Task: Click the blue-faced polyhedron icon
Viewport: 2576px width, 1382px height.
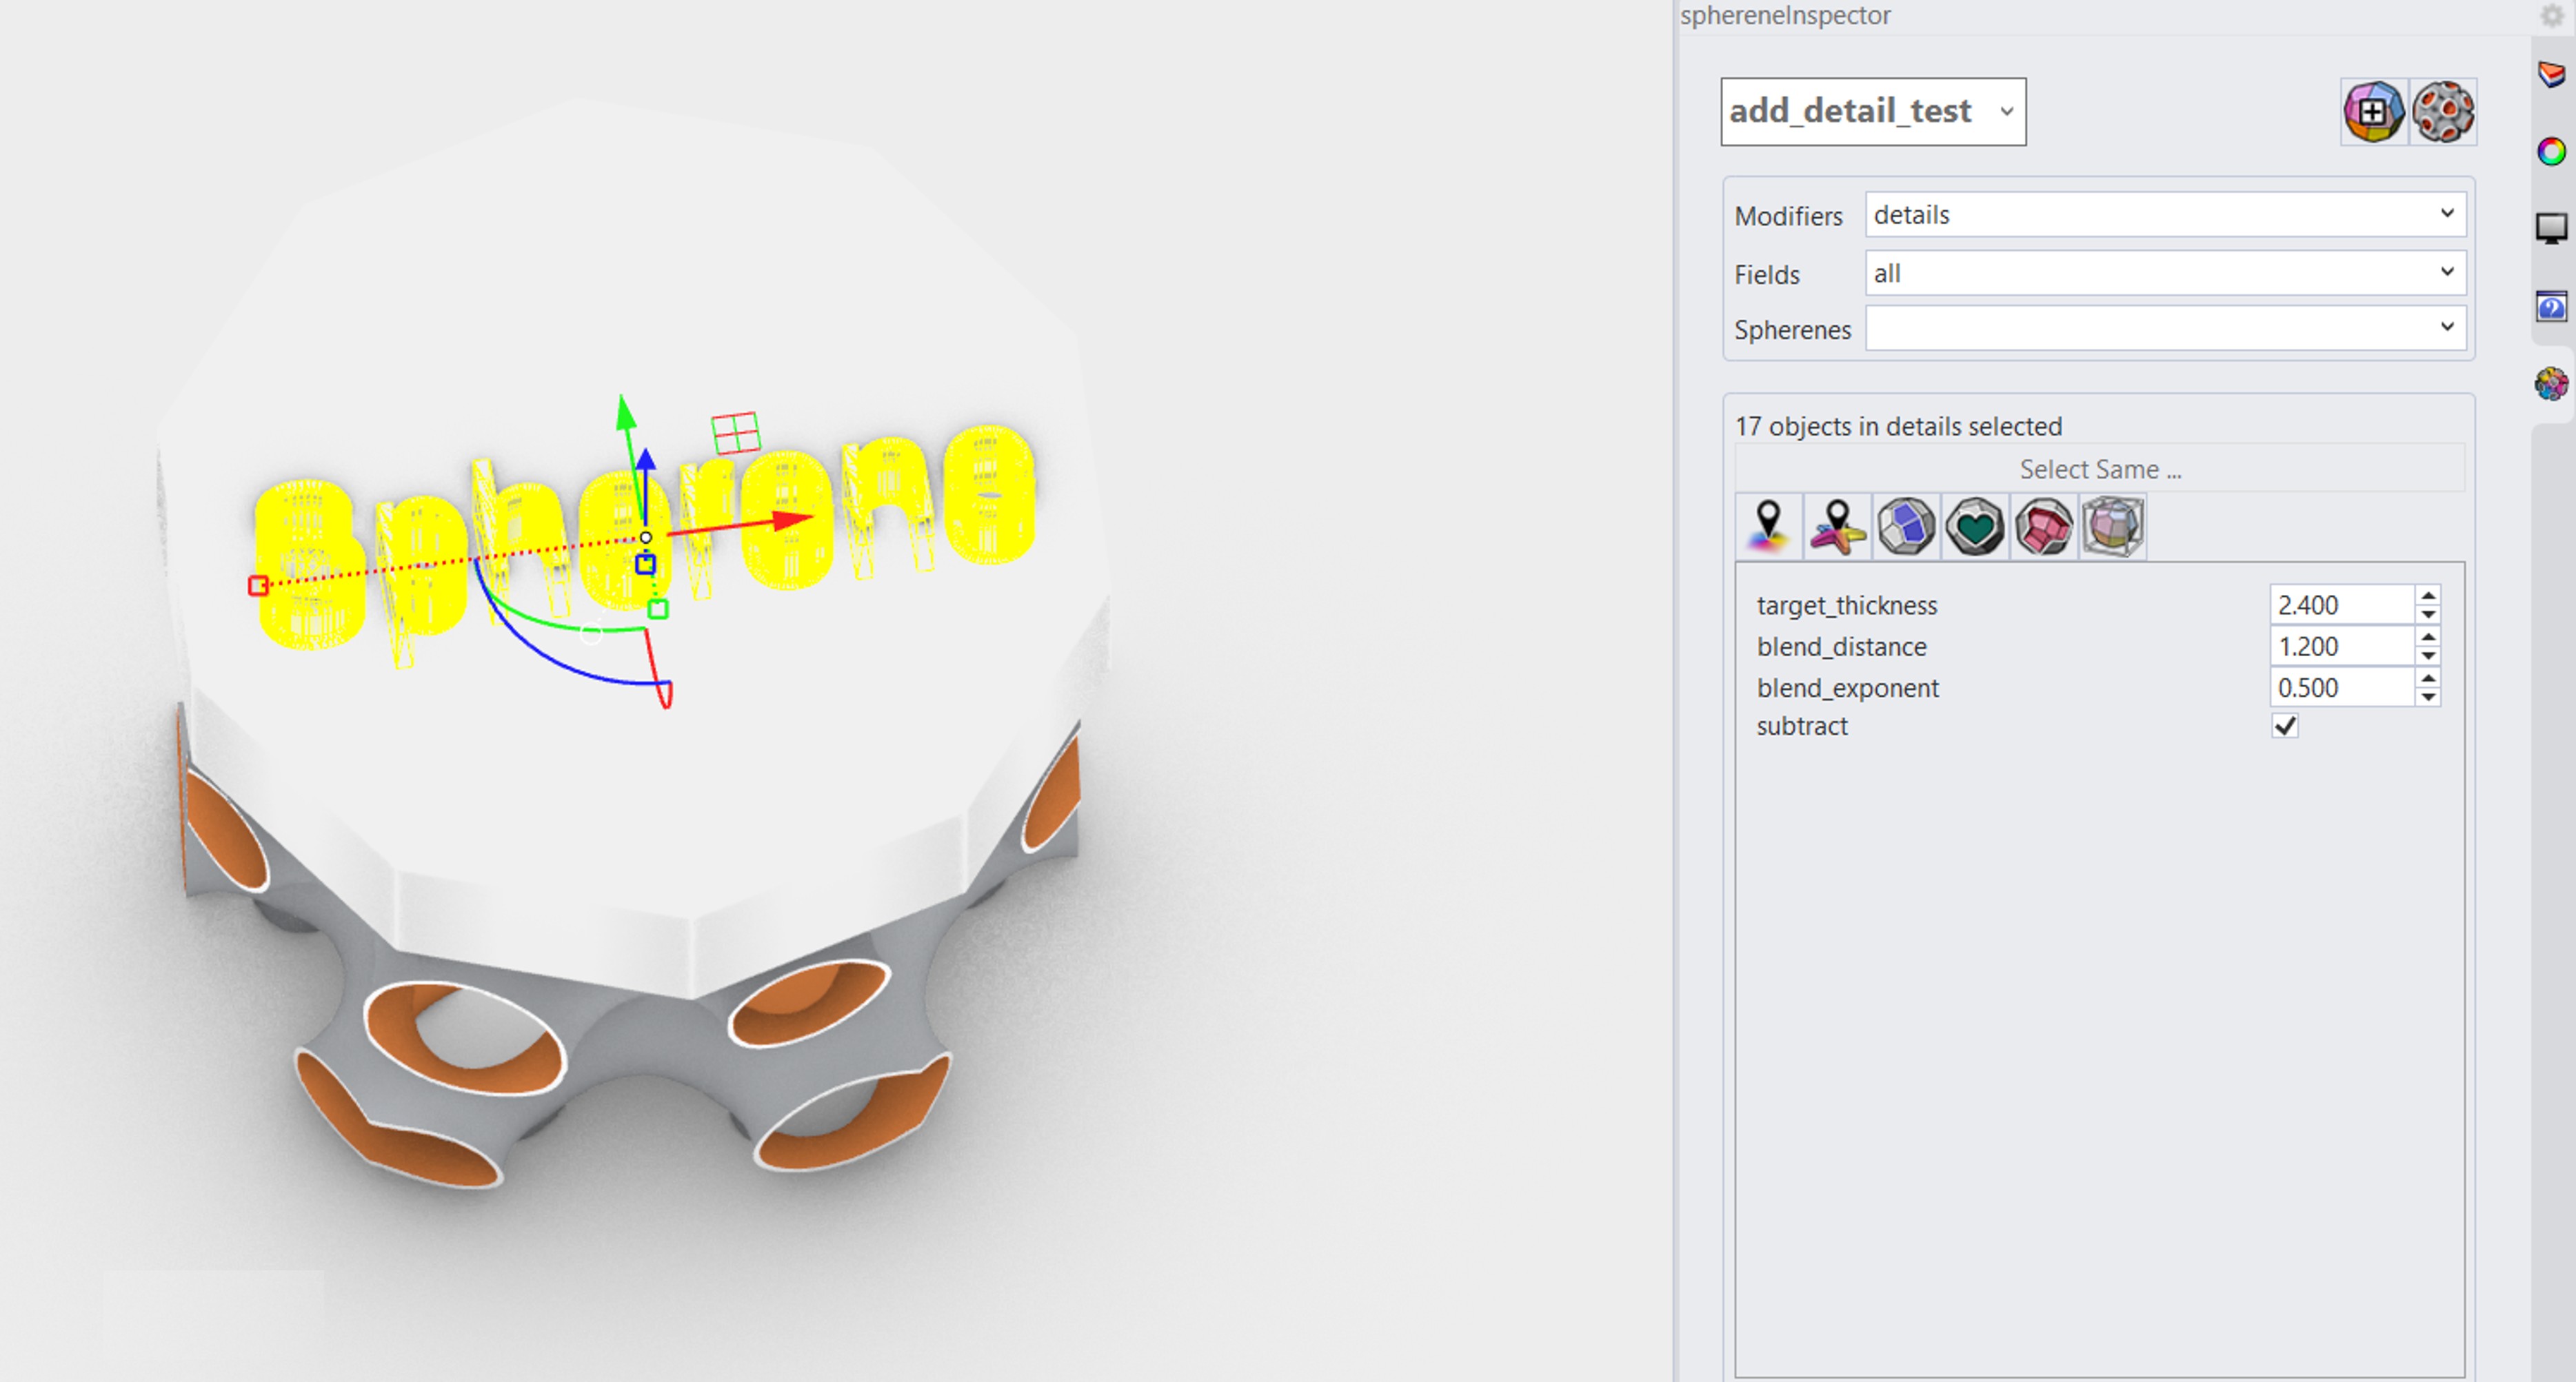Action: point(1906,526)
